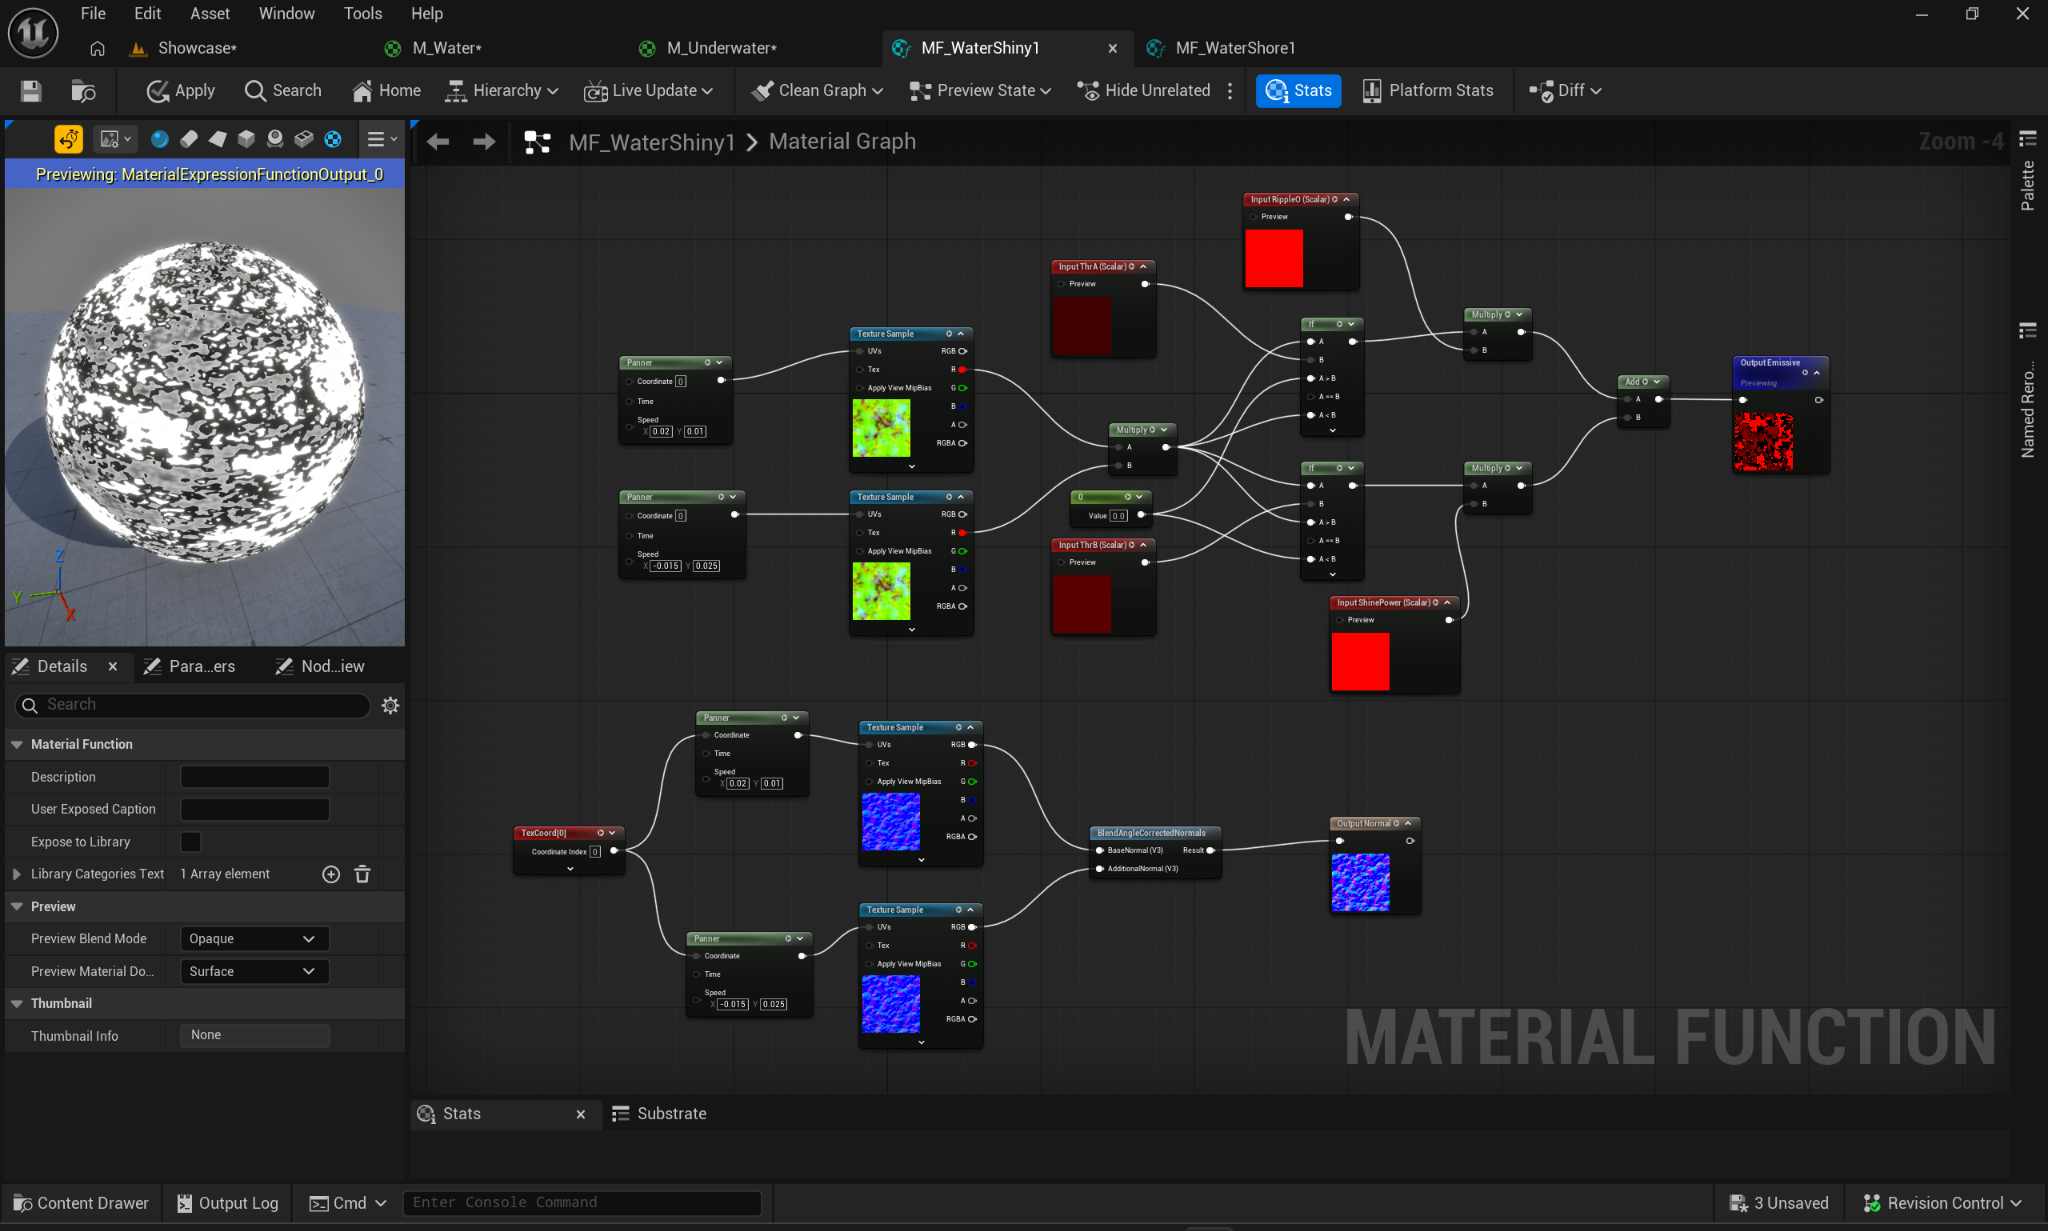This screenshot has height=1231, width=2048.
Task: Toggle the Hide Unrelated option
Action: [x=1143, y=91]
